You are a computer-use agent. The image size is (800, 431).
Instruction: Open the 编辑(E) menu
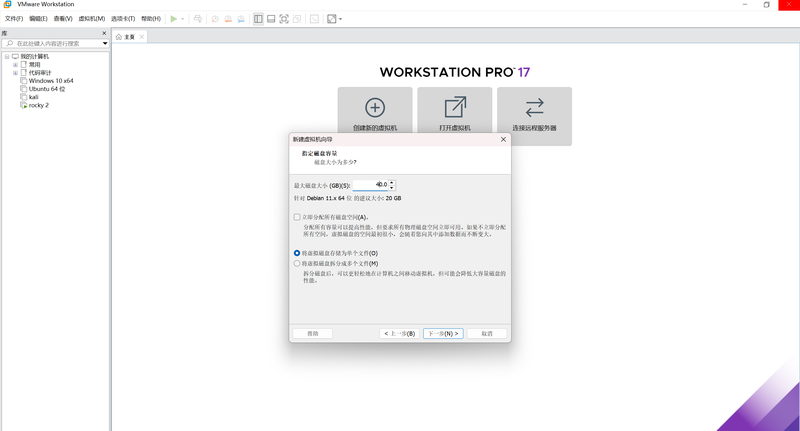[x=38, y=19]
